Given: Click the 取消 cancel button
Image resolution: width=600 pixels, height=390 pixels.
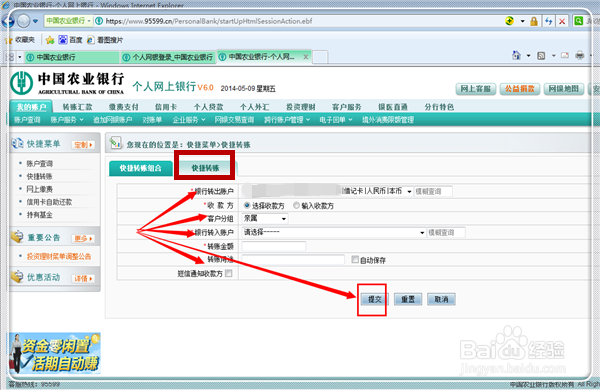Looking at the screenshot, I should point(441,299).
